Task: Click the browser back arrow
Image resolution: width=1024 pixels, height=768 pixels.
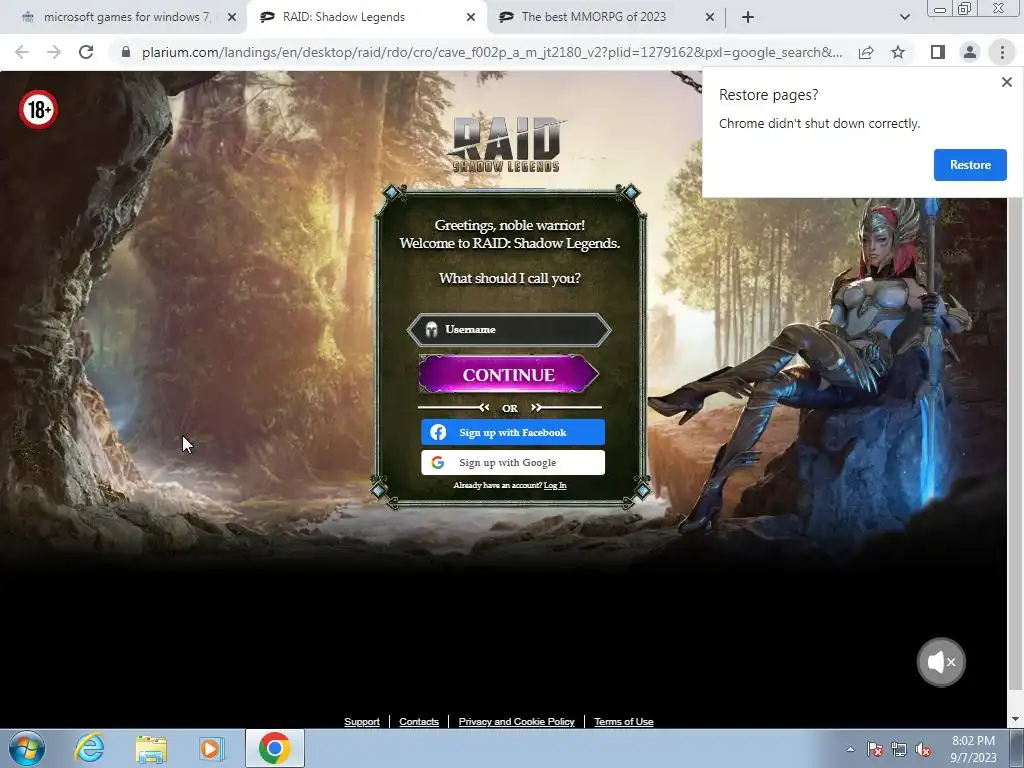Action: point(22,52)
